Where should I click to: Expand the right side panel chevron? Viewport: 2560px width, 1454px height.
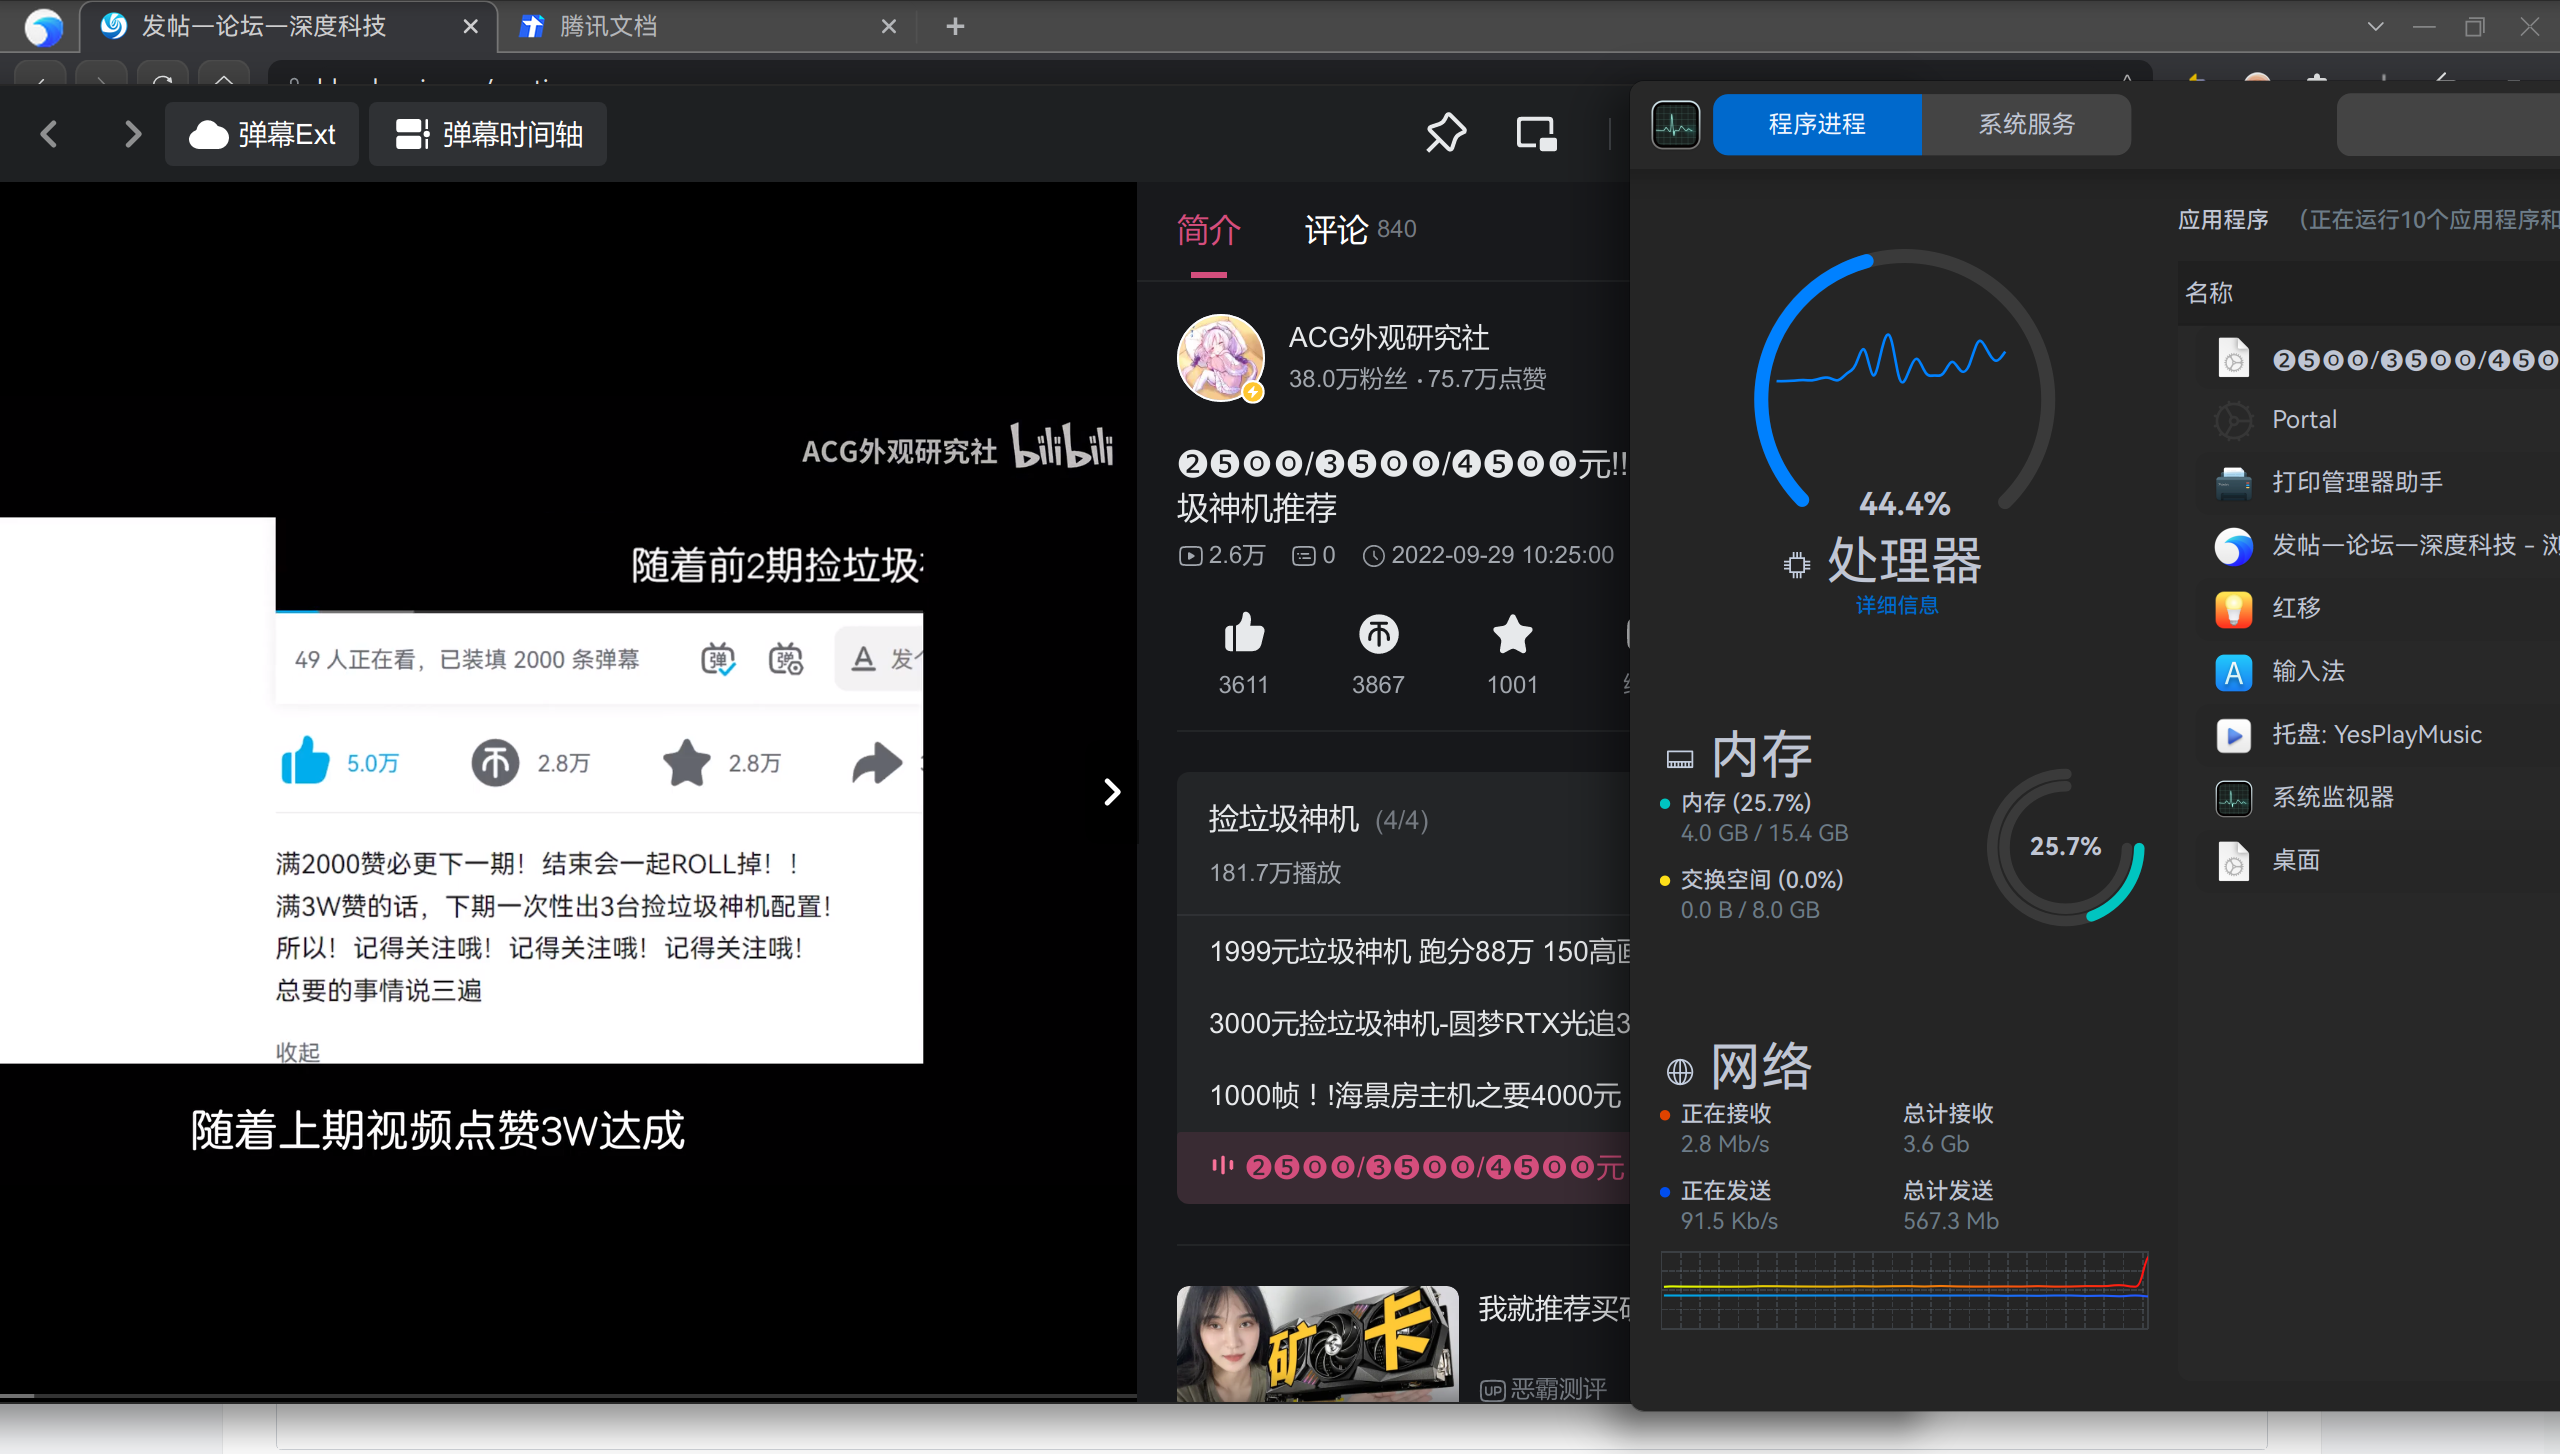1112,791
